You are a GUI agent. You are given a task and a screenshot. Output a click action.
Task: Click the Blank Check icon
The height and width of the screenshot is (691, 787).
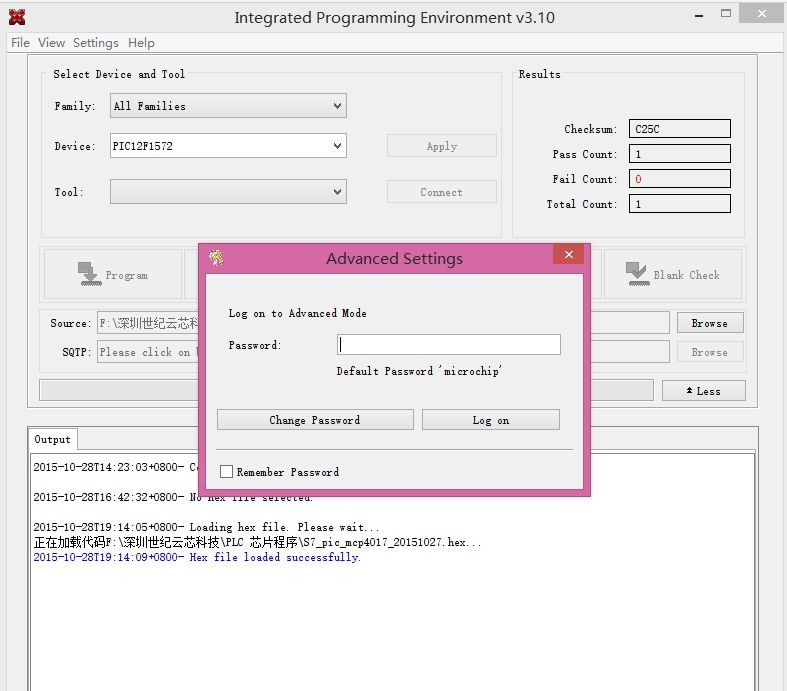pos(637,274)
